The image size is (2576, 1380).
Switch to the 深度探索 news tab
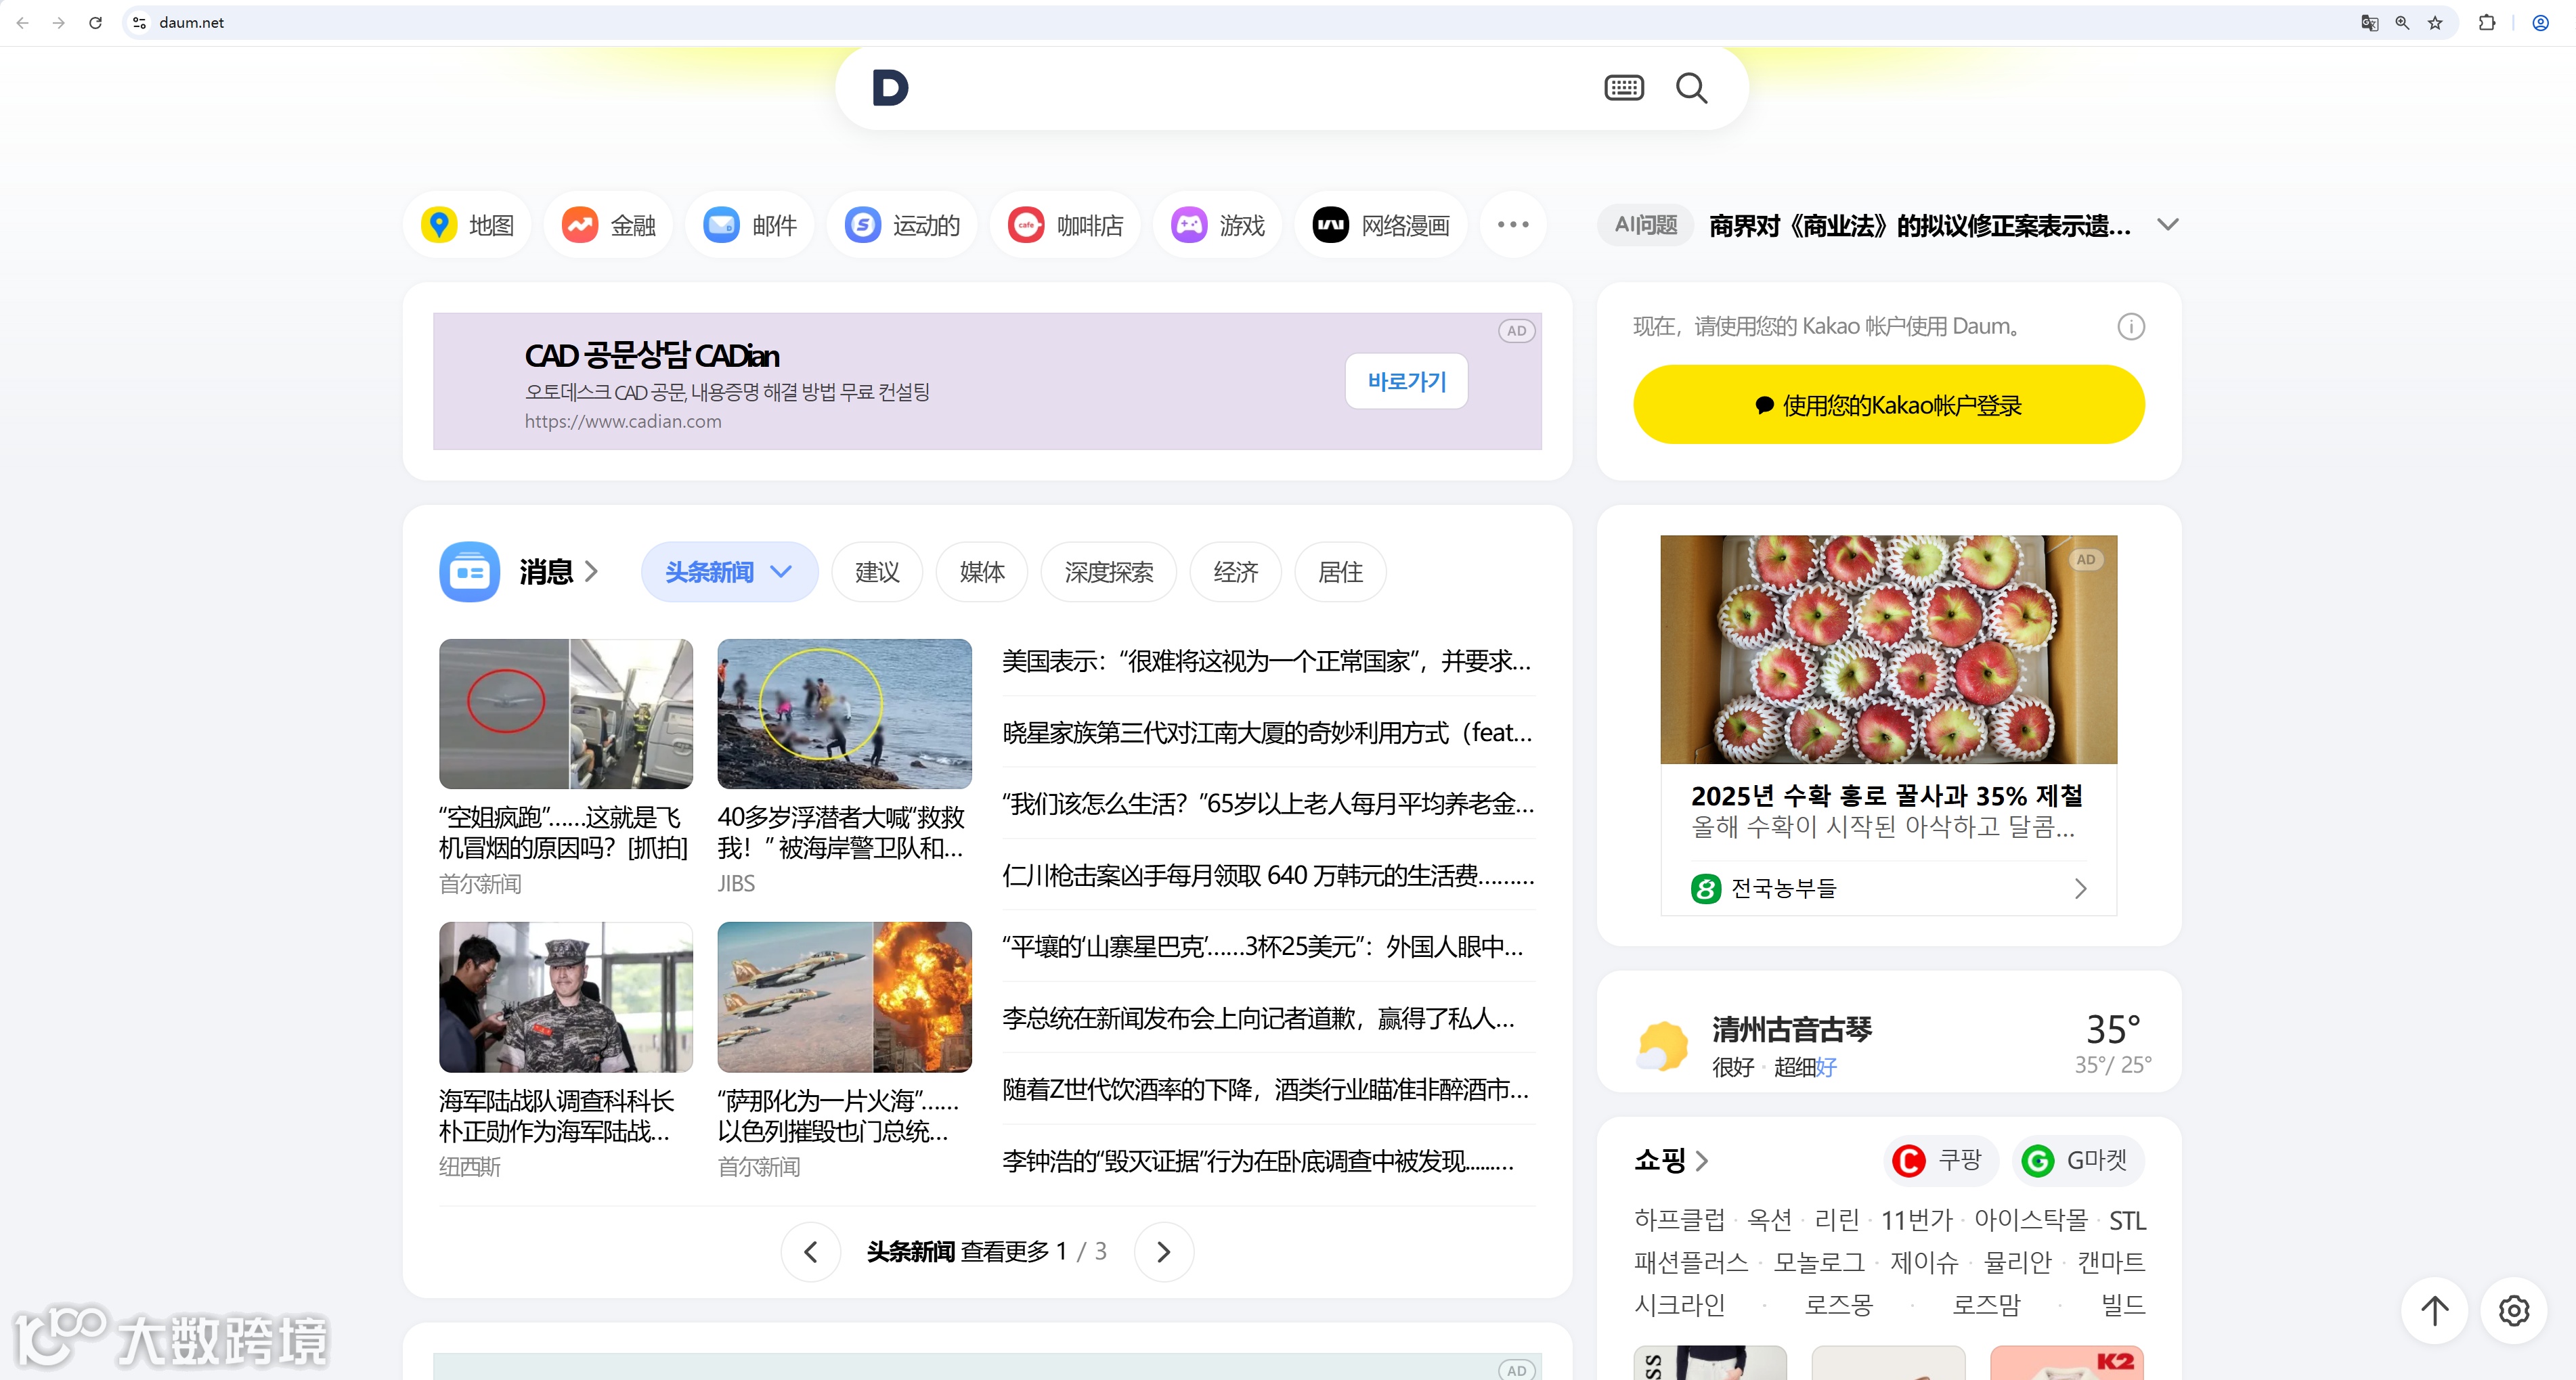(1108, 572)
